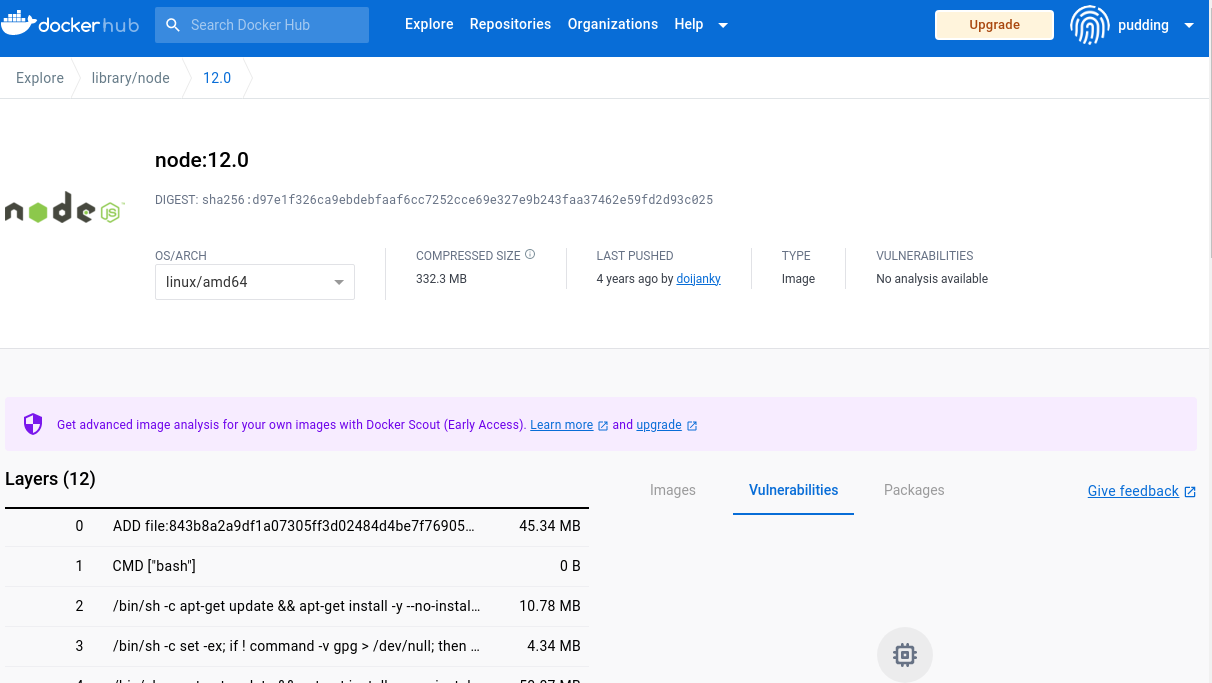Click the pudding username label

point(1143,25)
